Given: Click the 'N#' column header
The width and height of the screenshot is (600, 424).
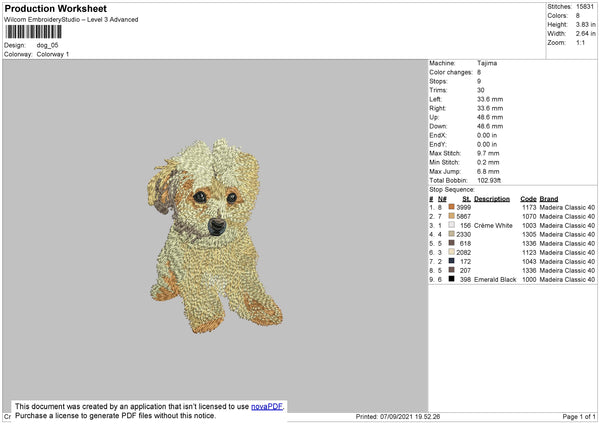Looking at the screenshot, I should [x=442, y=199].
